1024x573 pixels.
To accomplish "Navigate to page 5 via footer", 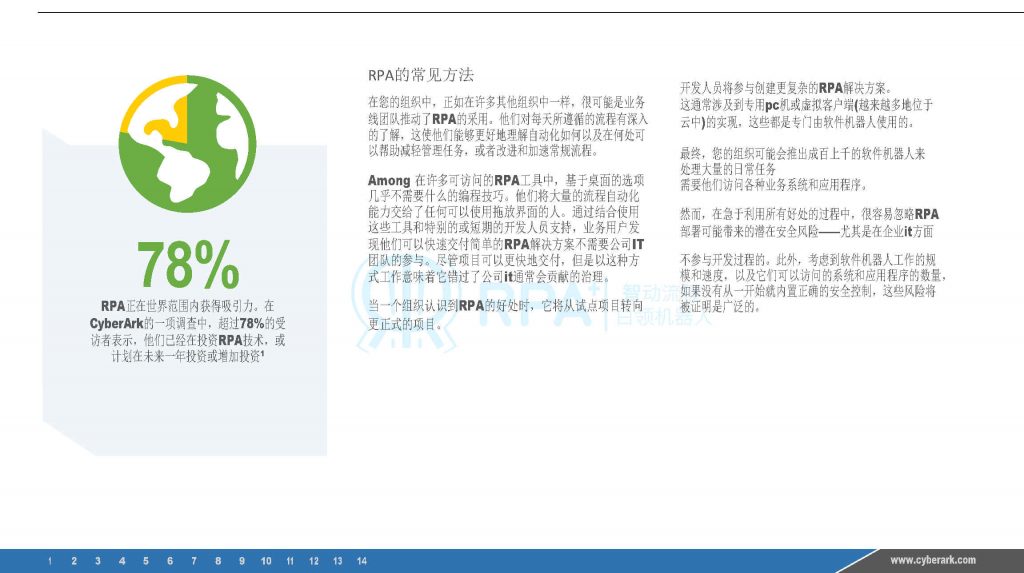I will click(146, 561).
